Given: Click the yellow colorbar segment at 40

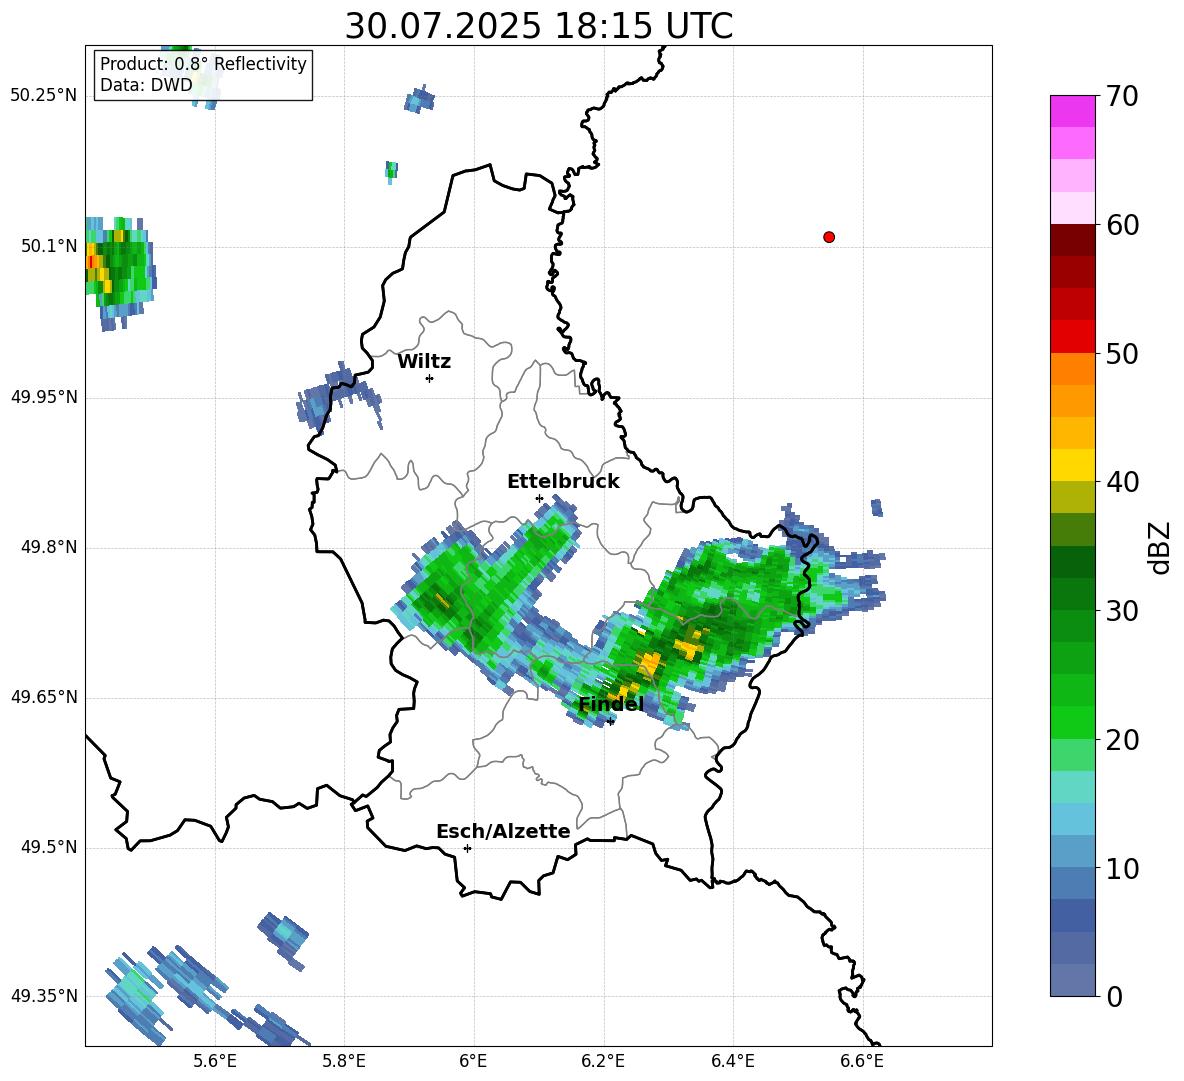Looking at the screenshot, I should coord(1072,465).
